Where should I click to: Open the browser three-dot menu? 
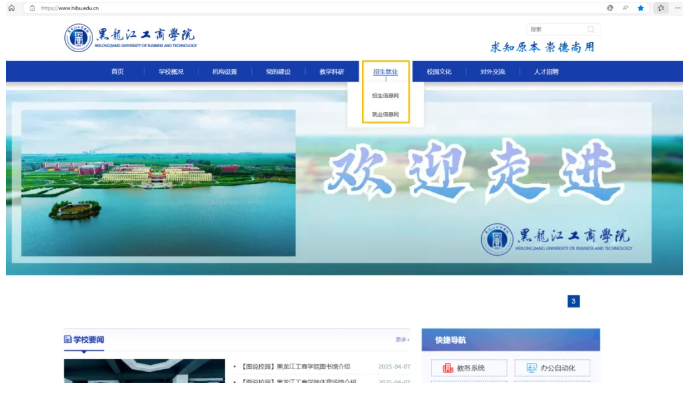(677, 8)
